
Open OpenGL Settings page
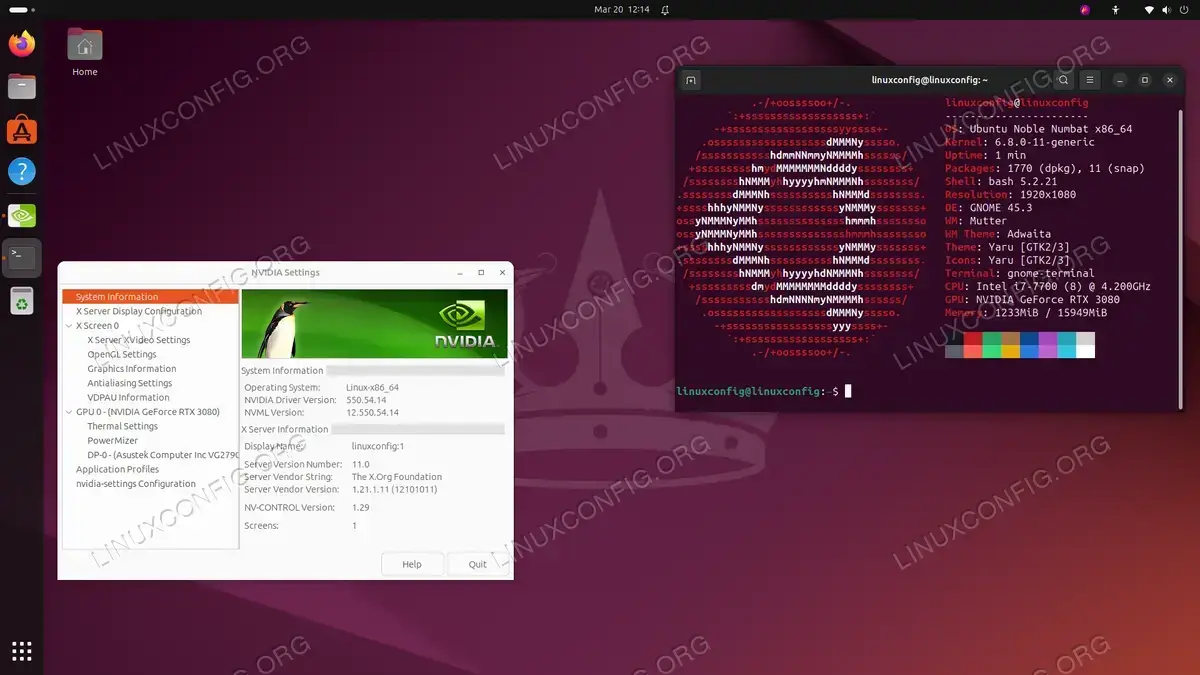point(122,354)
